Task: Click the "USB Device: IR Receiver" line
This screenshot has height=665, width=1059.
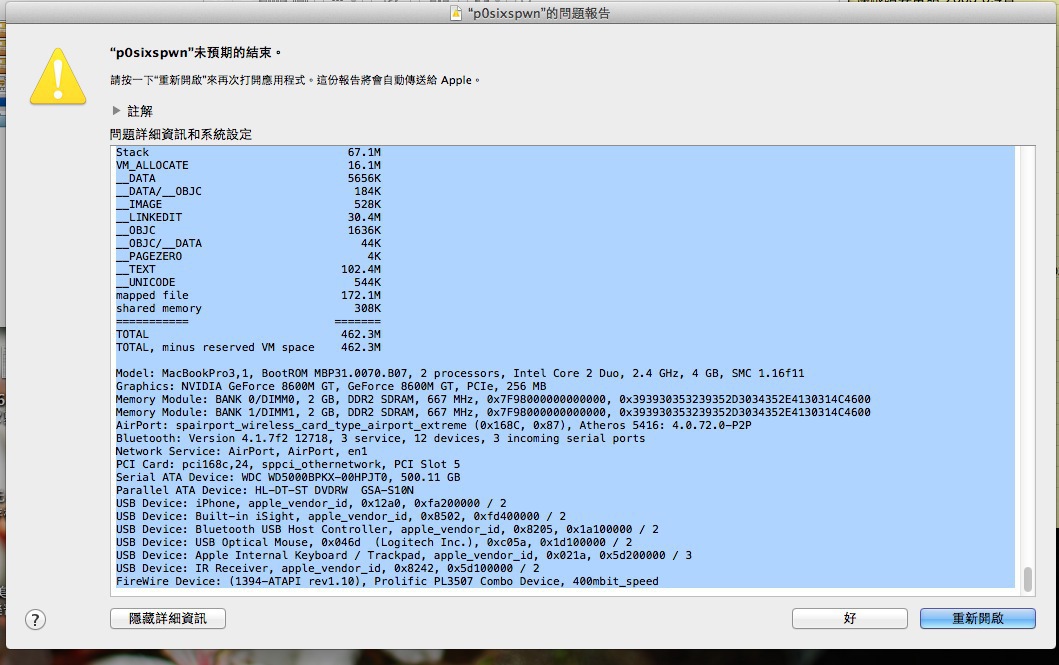Action: [328, 568]
